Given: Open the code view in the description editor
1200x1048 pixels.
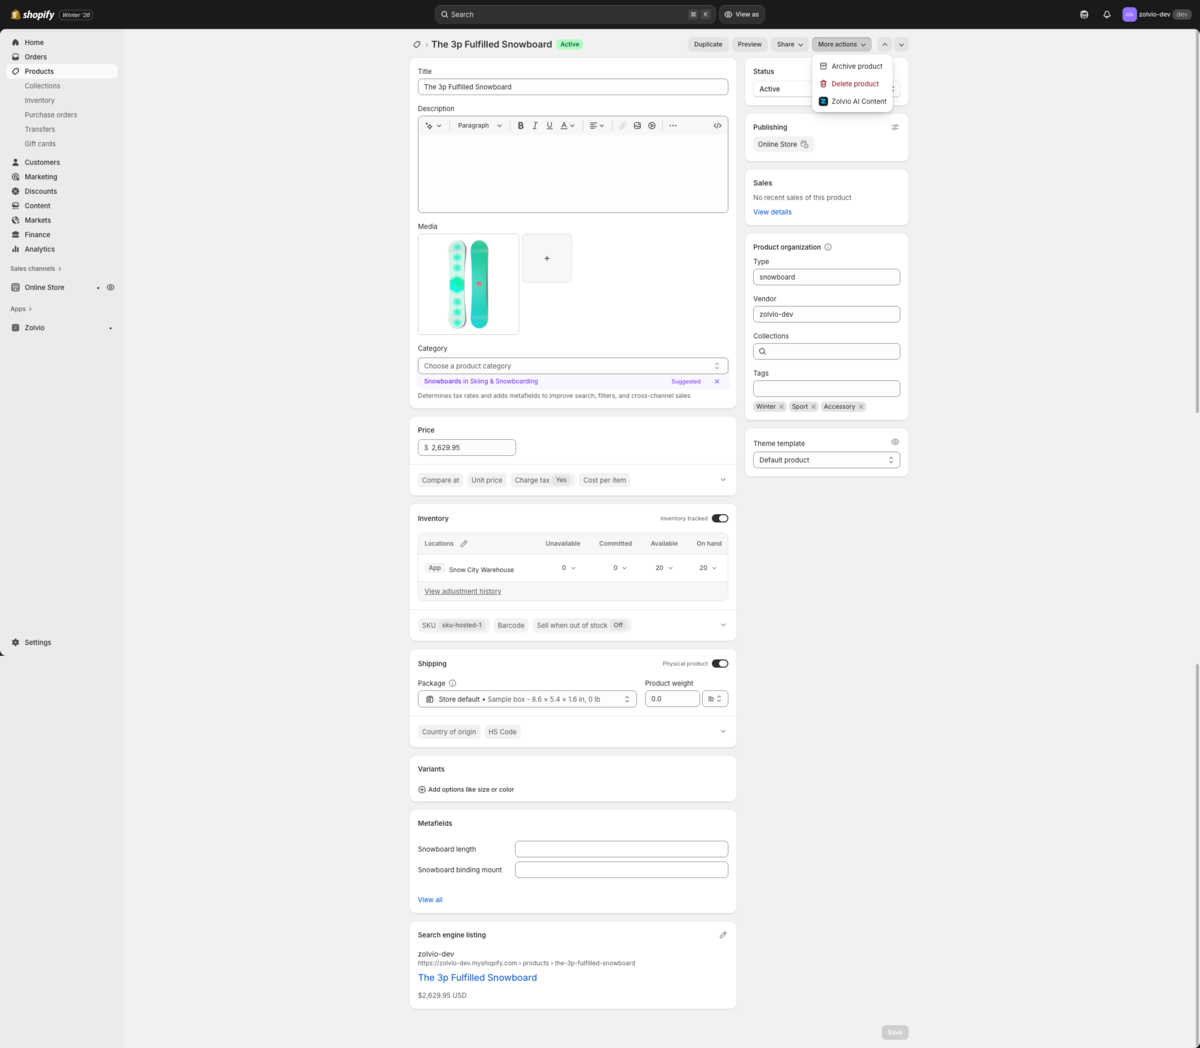Looking at the screenshot, I should 717,125.
